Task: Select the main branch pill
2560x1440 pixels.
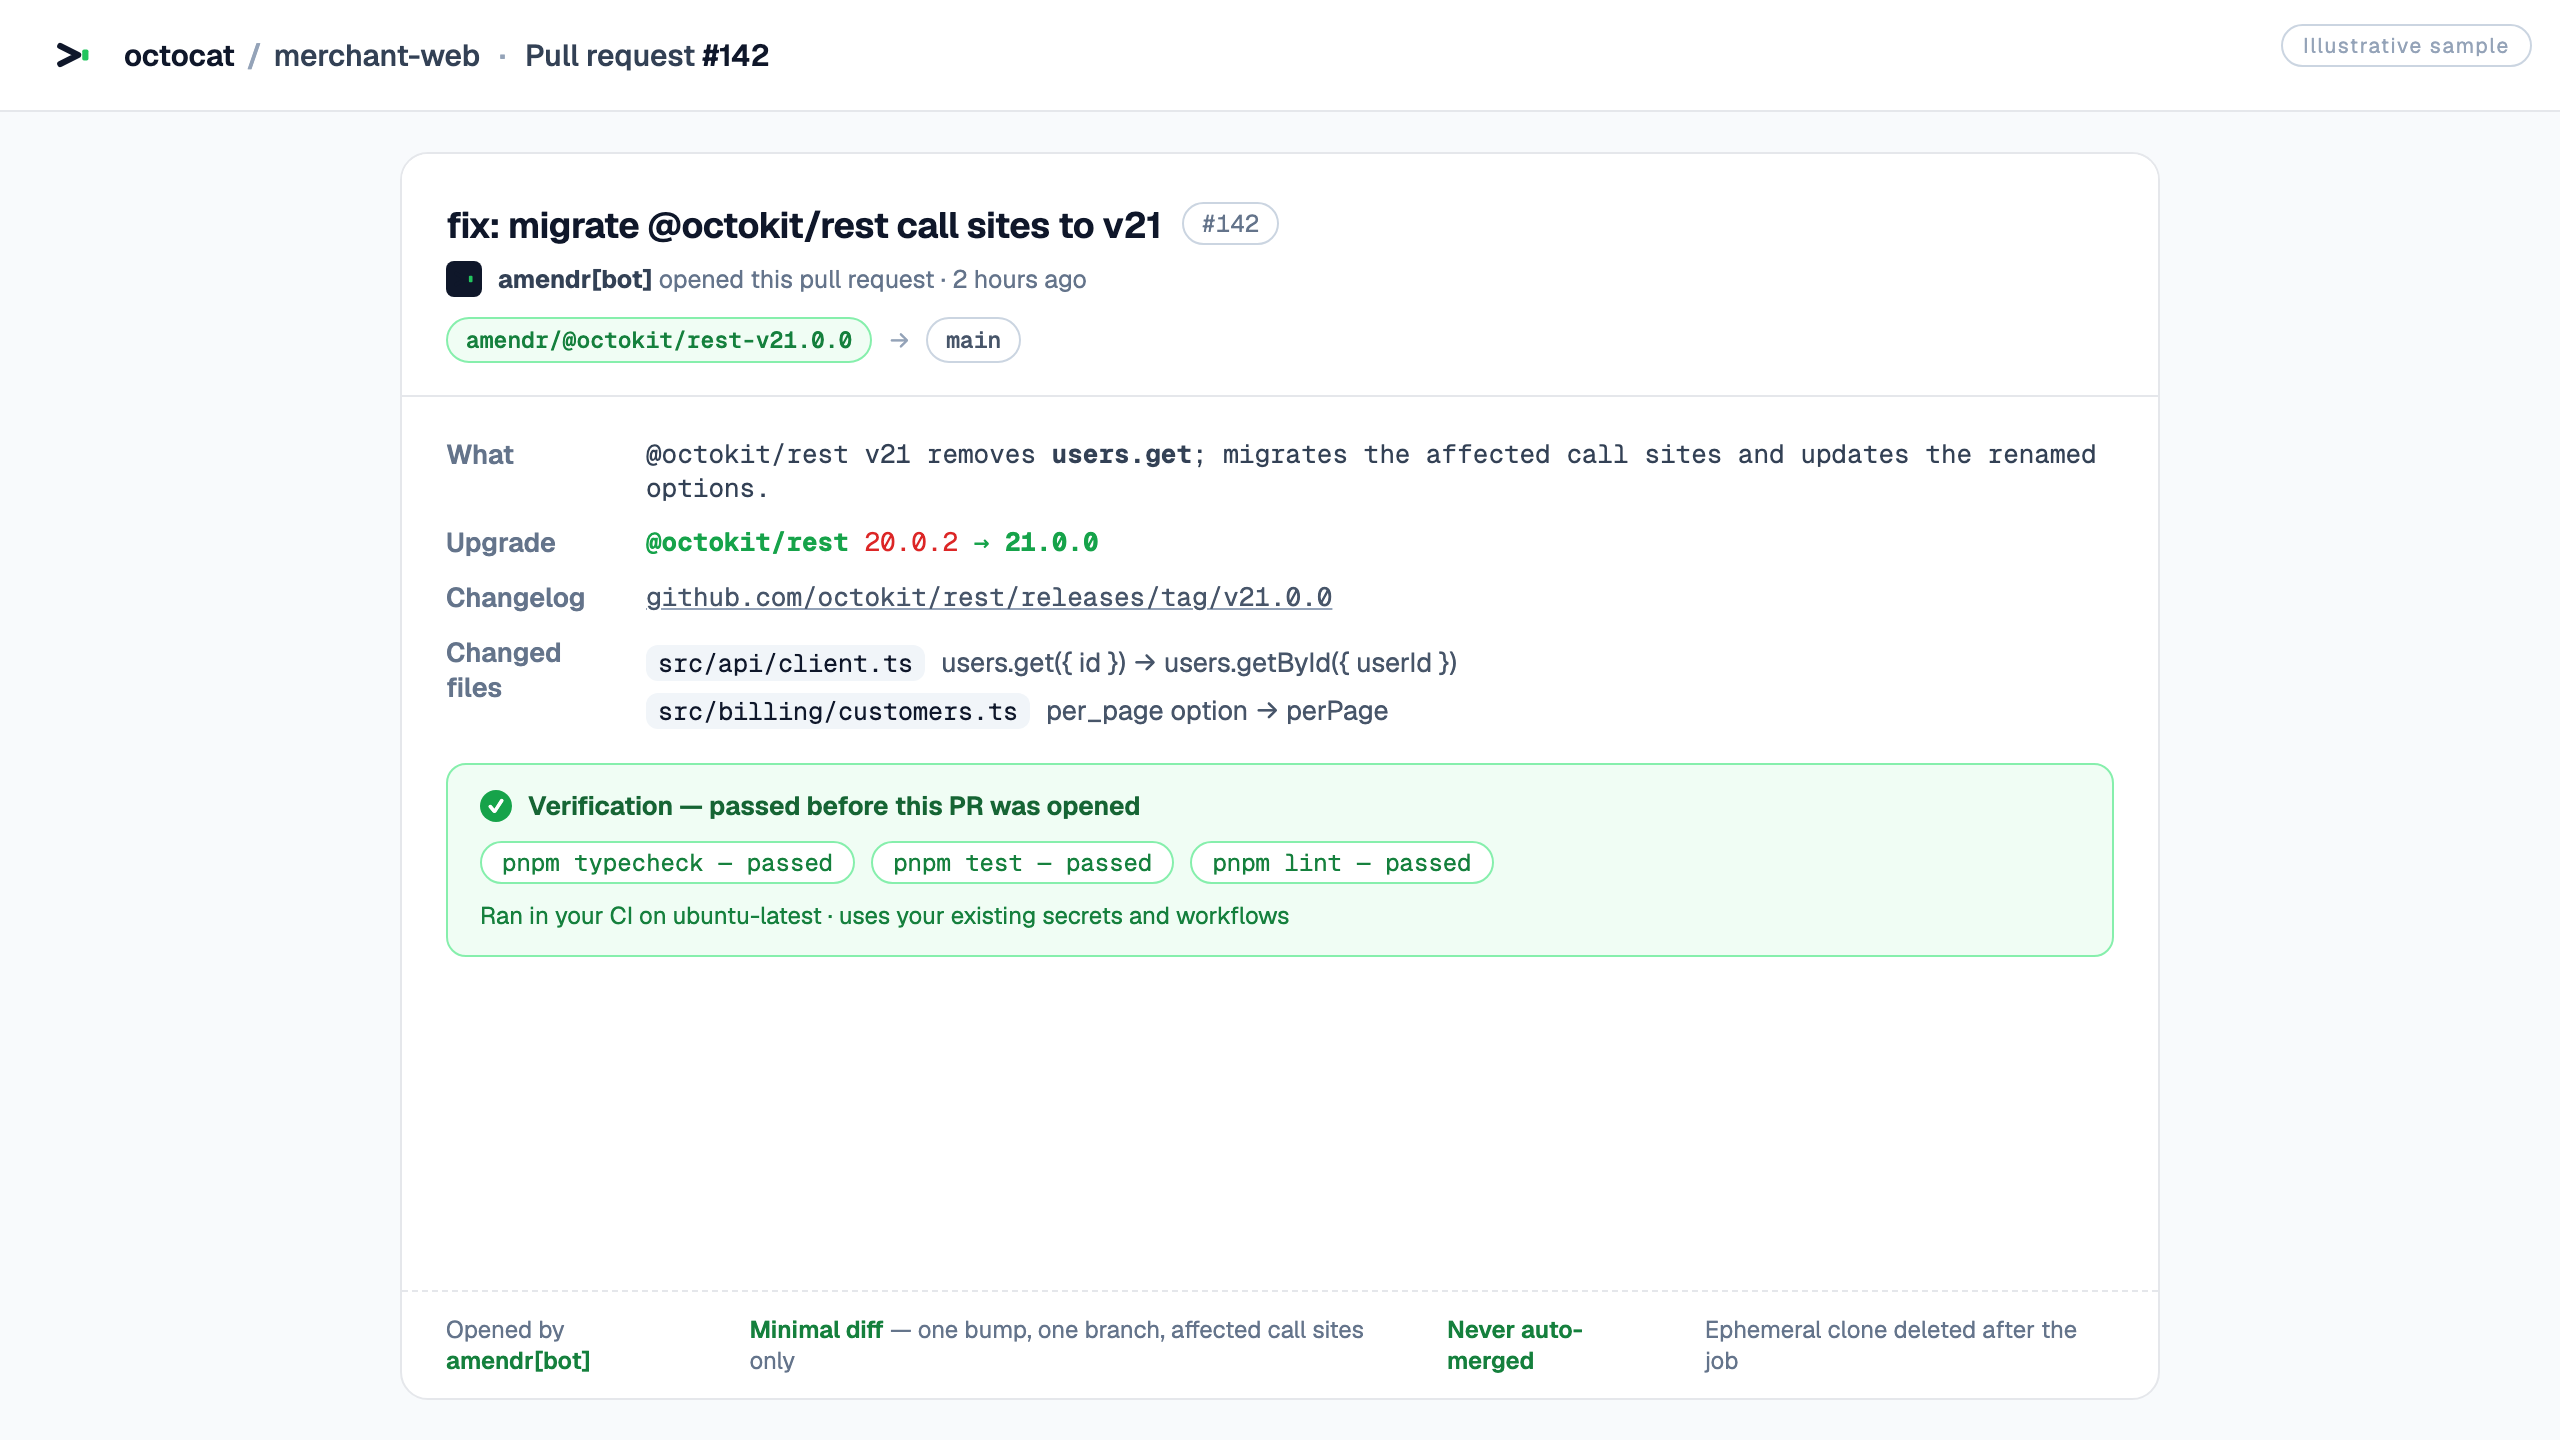Action: (973, 340)
